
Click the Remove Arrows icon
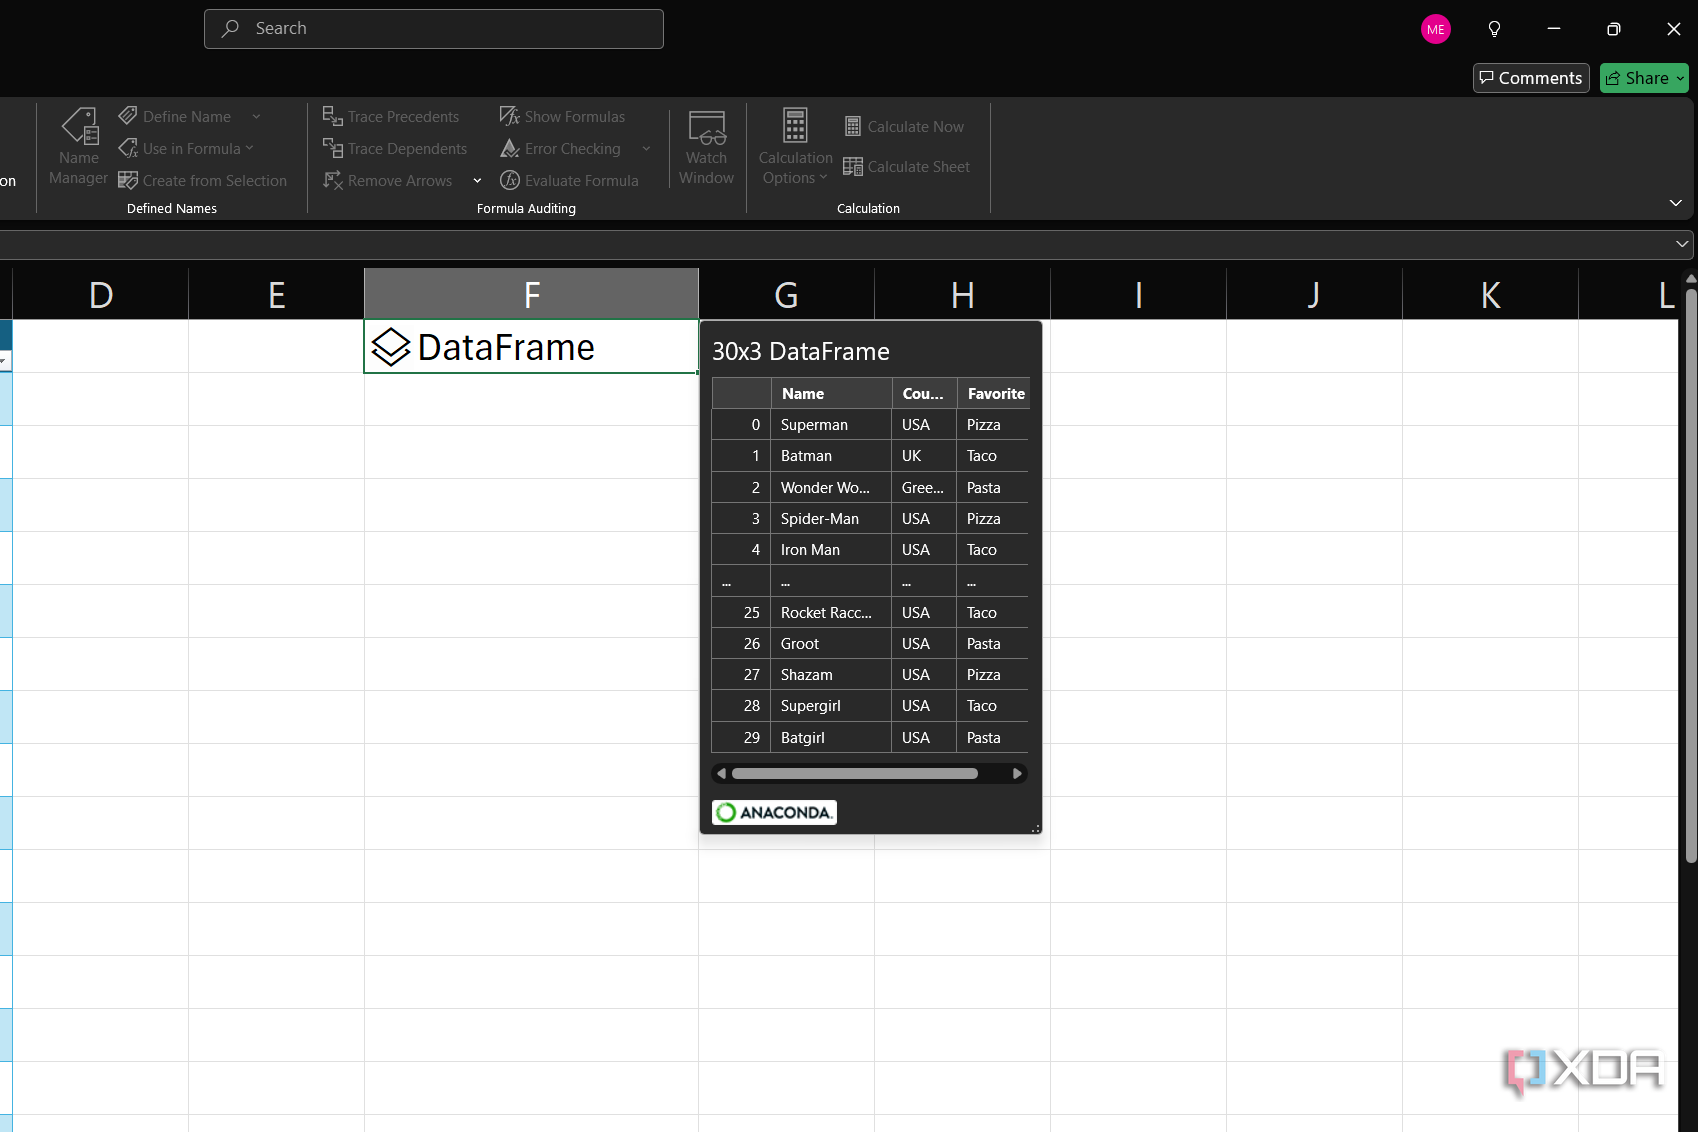(x=333, y=180)
